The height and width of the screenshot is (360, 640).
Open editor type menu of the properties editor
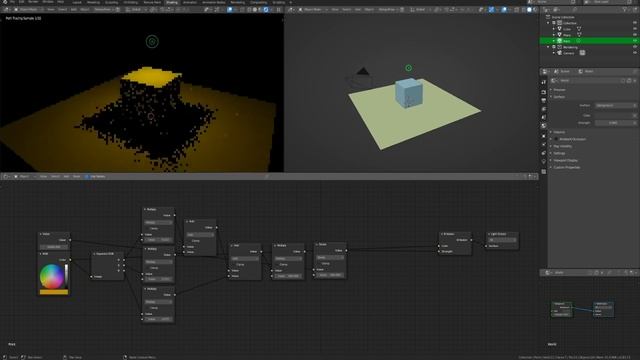pos(545,71)
